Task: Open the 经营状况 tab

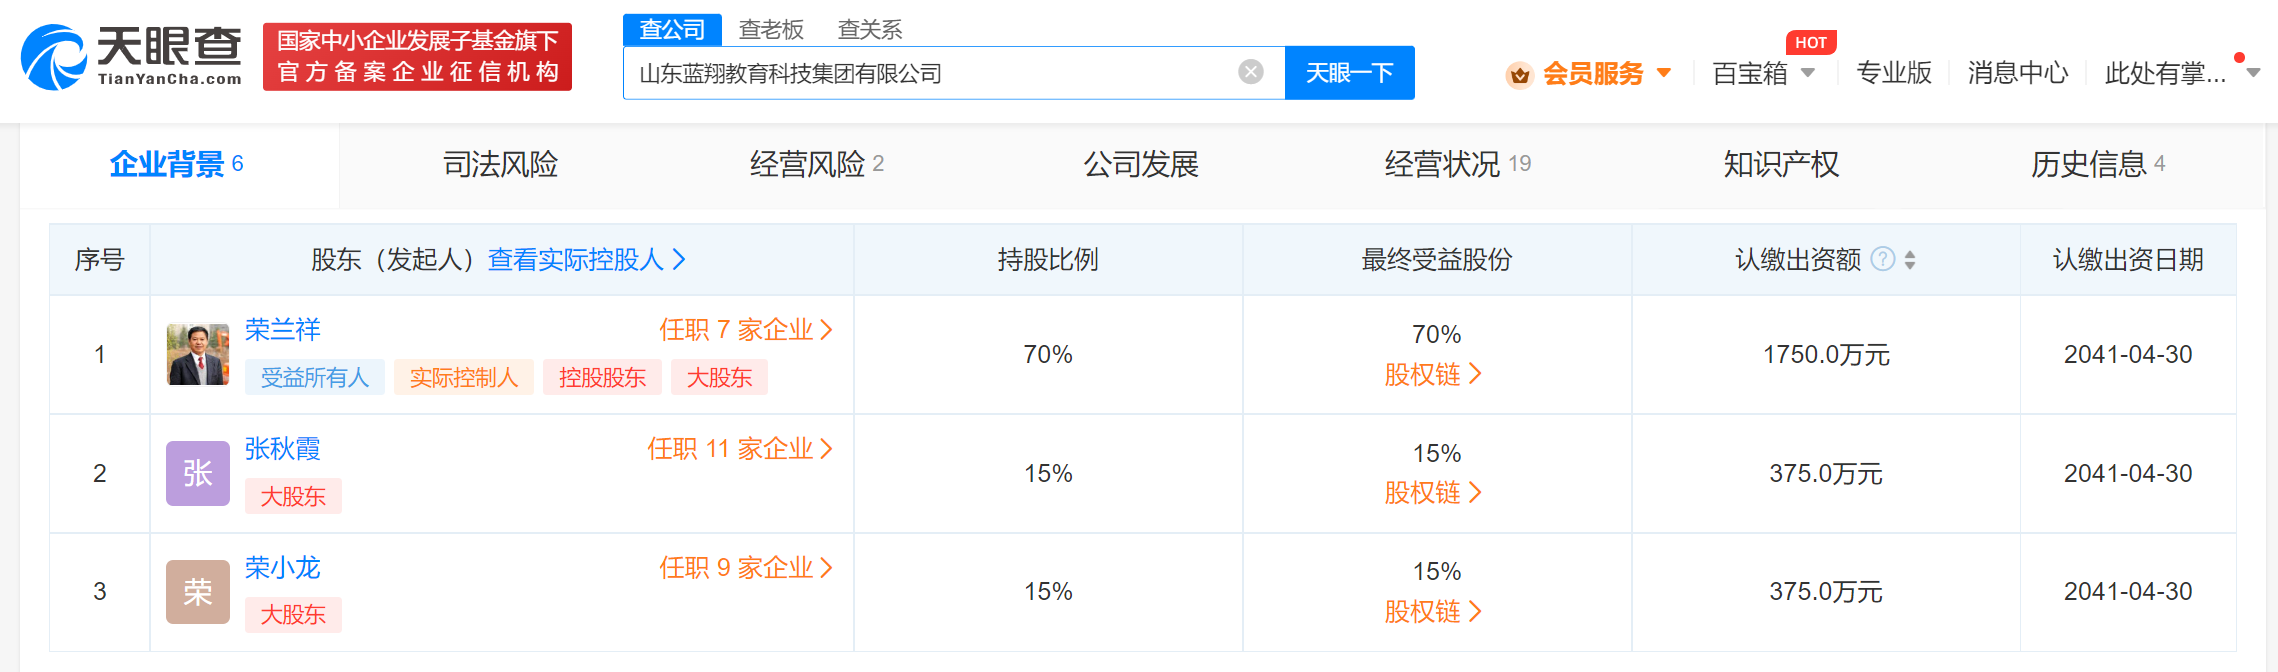Action: click(1458, 164)
